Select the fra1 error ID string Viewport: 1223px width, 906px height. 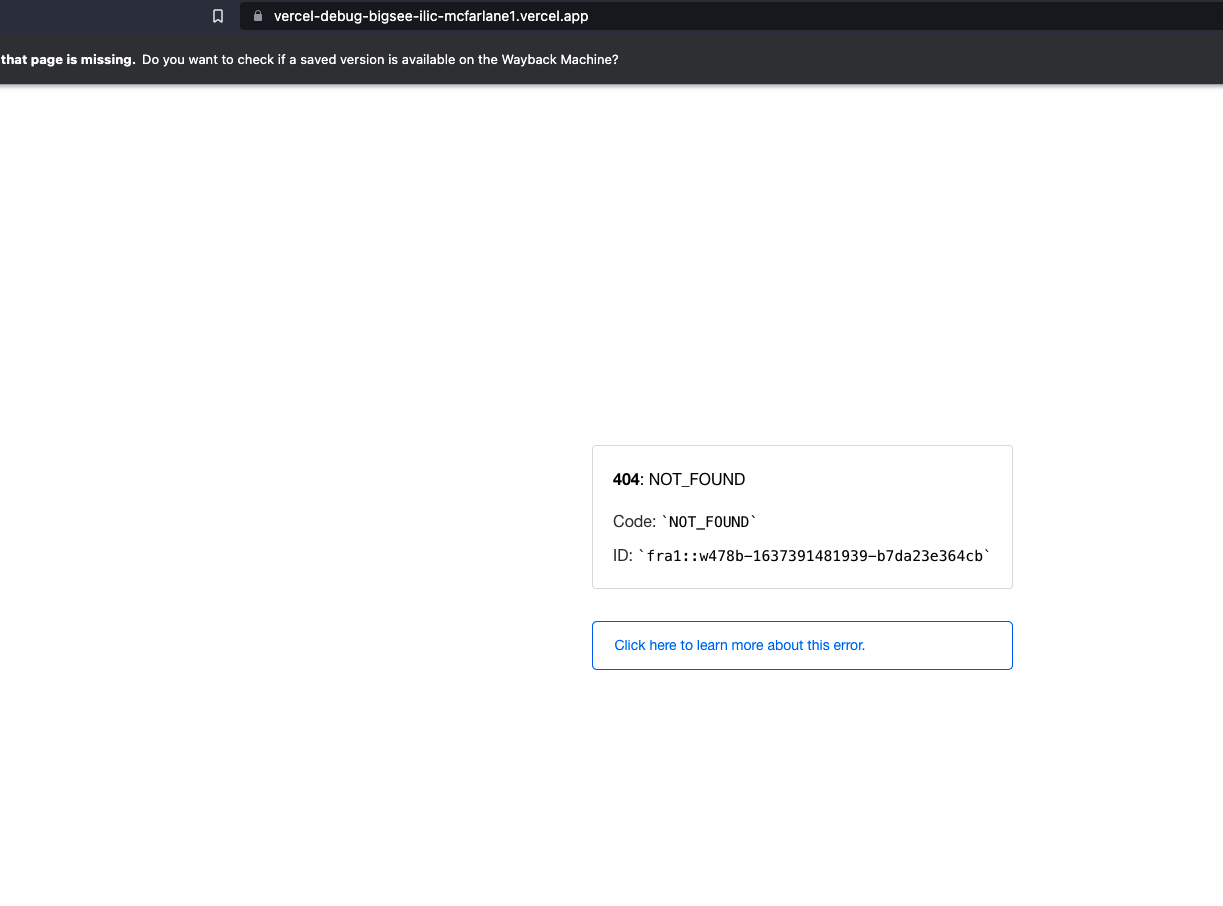(815, 555)
